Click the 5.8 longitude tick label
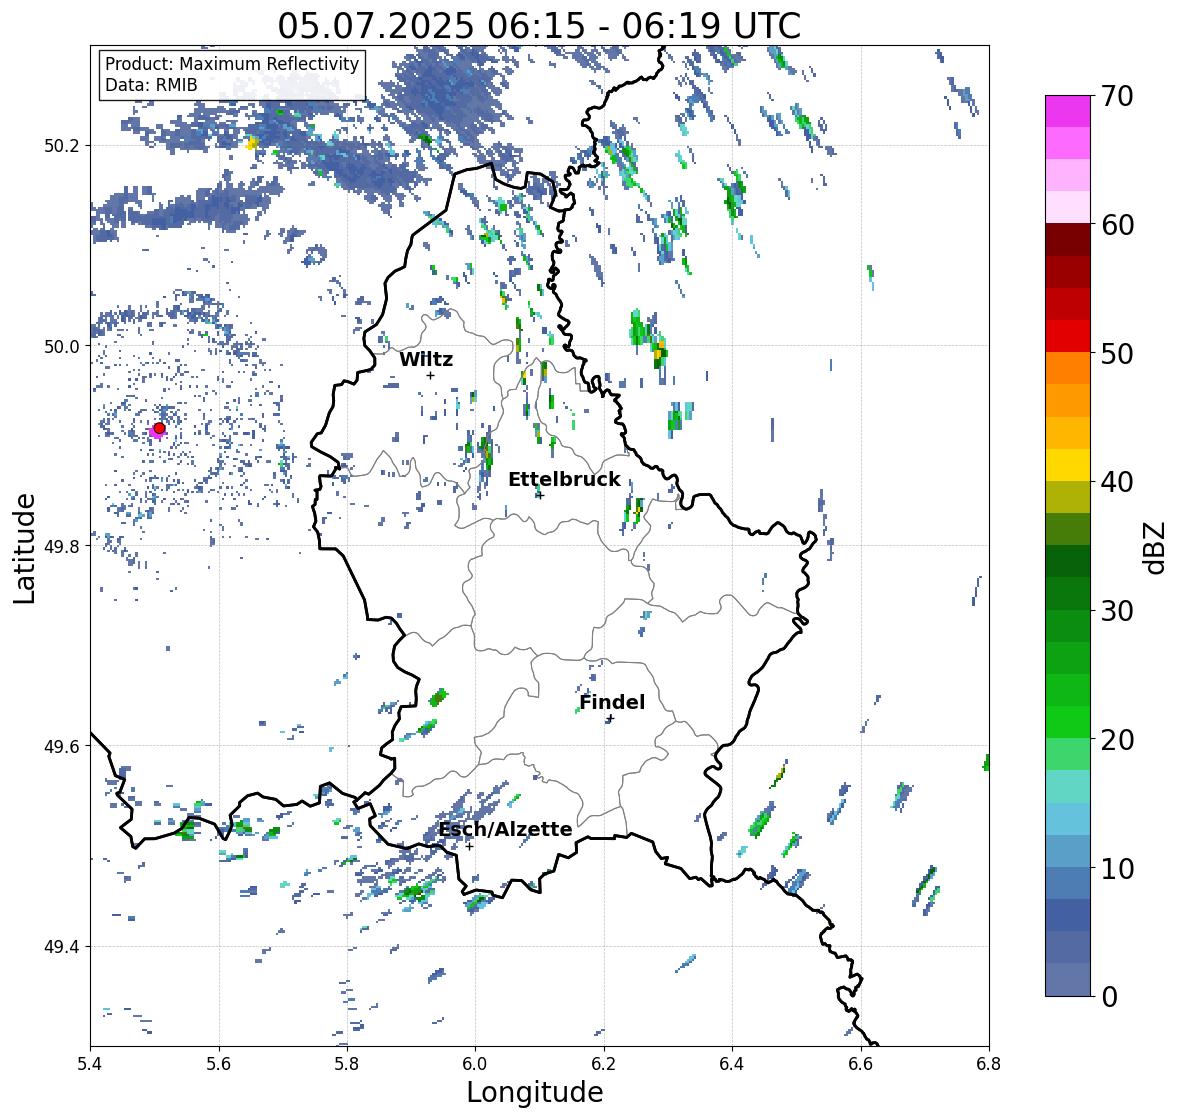 [x=347, y=1064]
